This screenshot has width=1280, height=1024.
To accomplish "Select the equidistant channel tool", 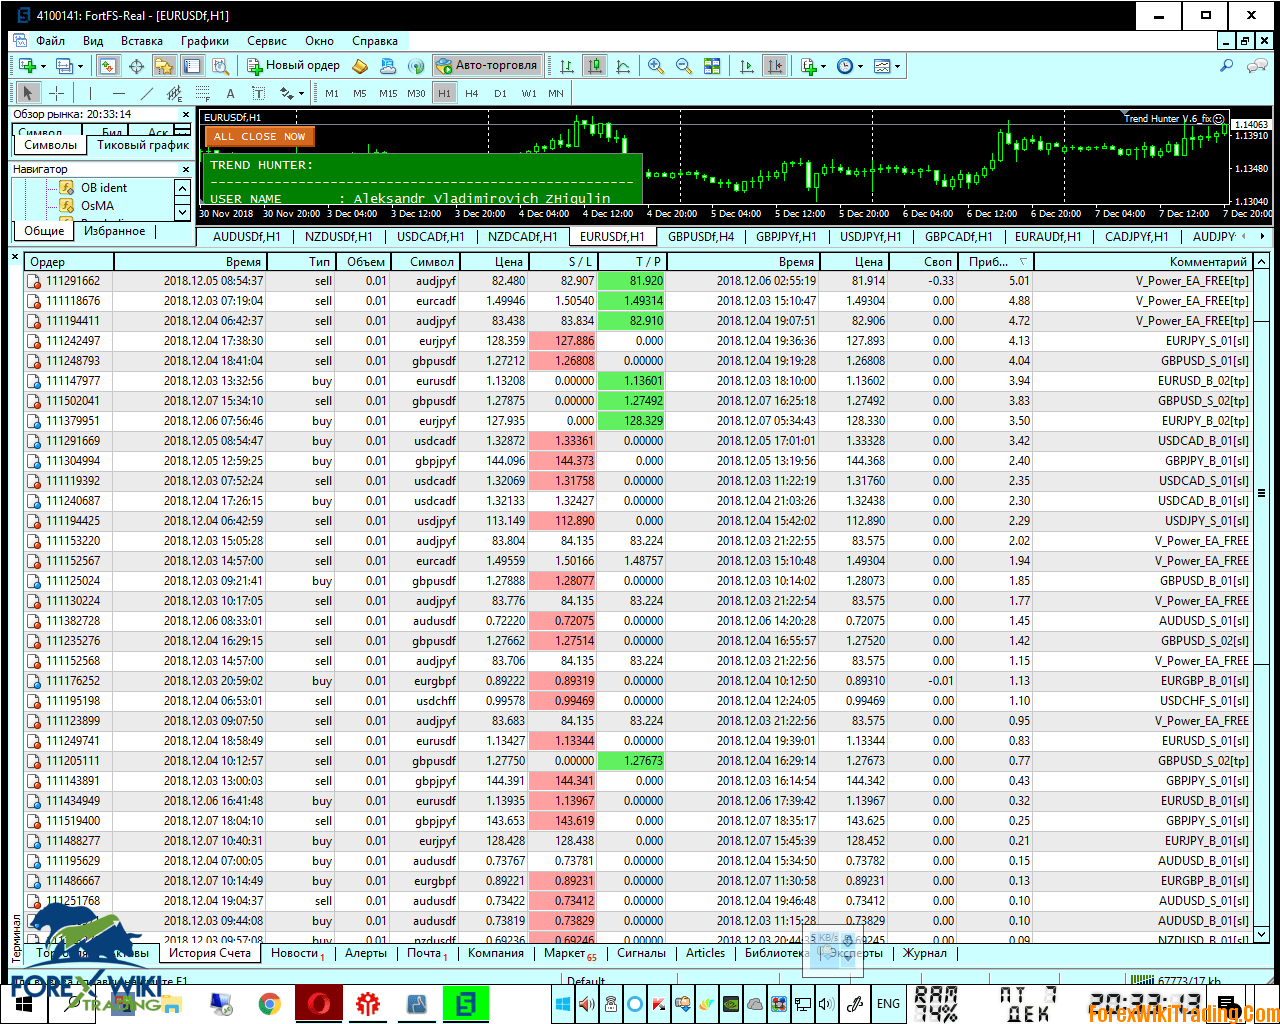I will click(x=174, y=93).
